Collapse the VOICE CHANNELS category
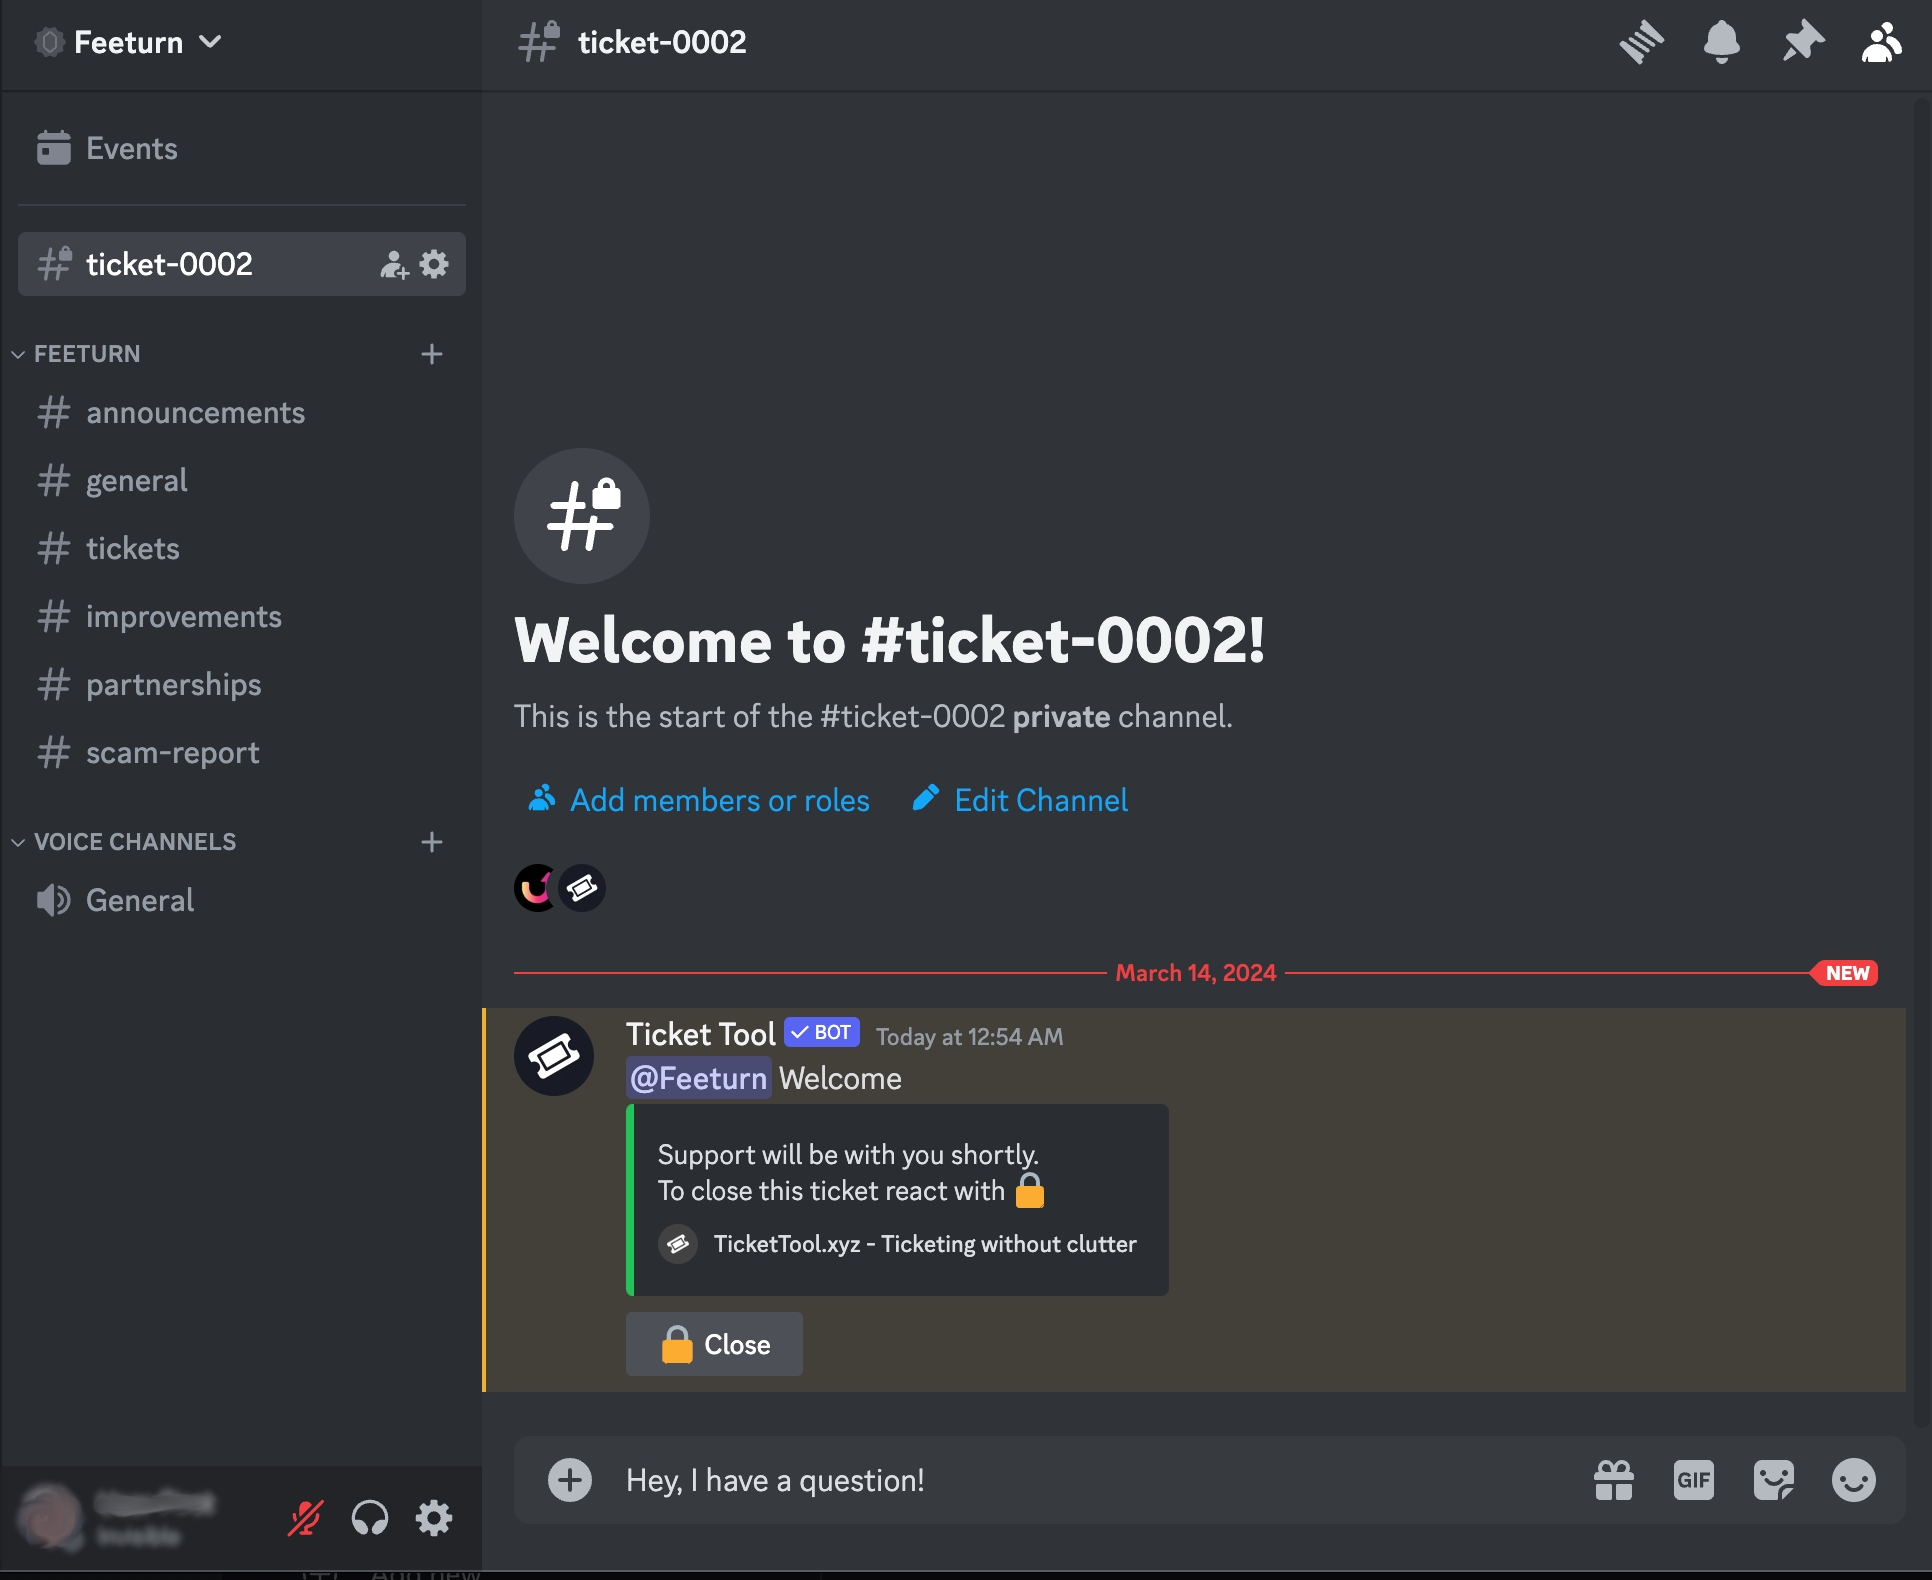This screenshot has width=1932, height=1580. point(134,842)
